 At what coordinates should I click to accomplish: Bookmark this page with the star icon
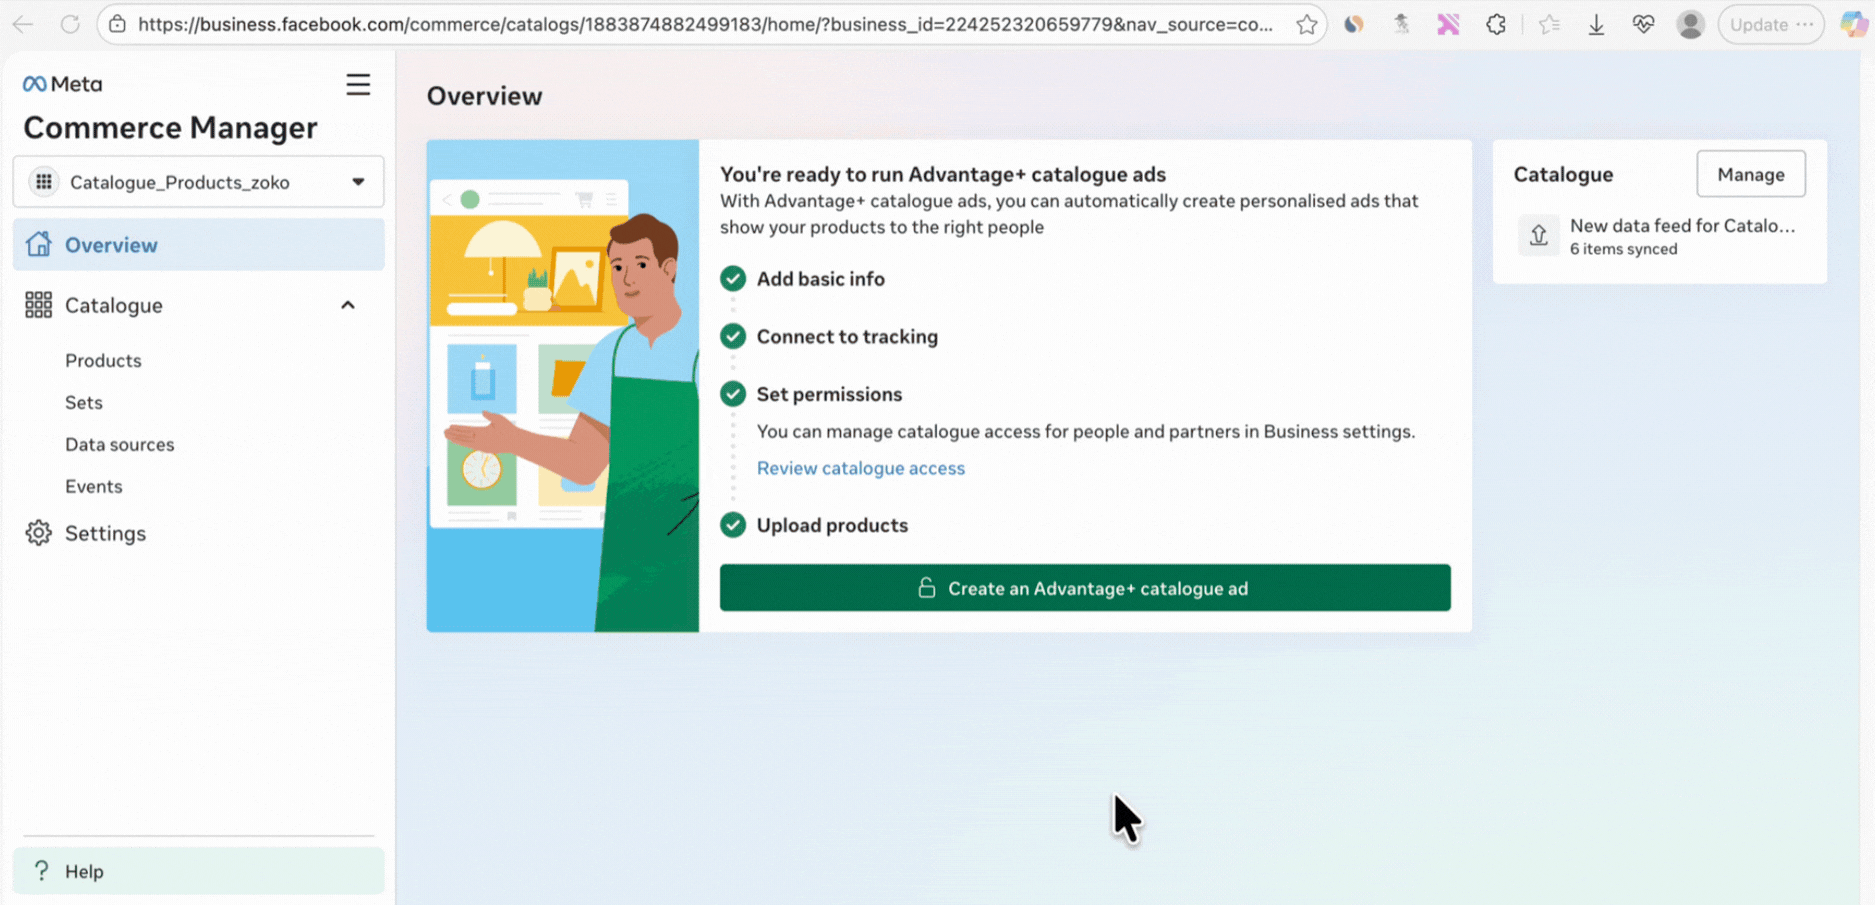[1306, 24]
